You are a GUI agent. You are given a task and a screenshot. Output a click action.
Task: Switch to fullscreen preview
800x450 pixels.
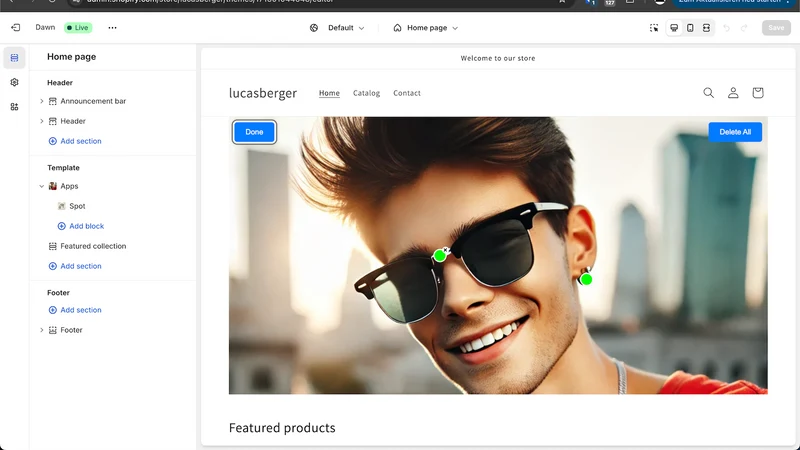pos(706,28)
